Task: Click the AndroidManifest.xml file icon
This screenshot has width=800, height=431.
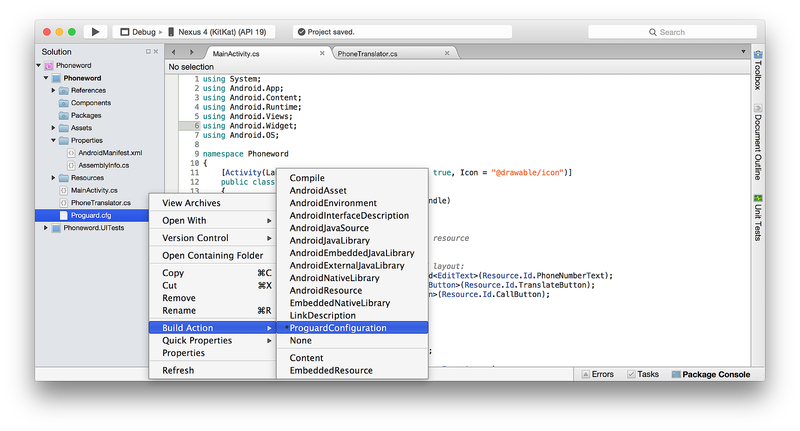Action: click(x=71, y=153)
